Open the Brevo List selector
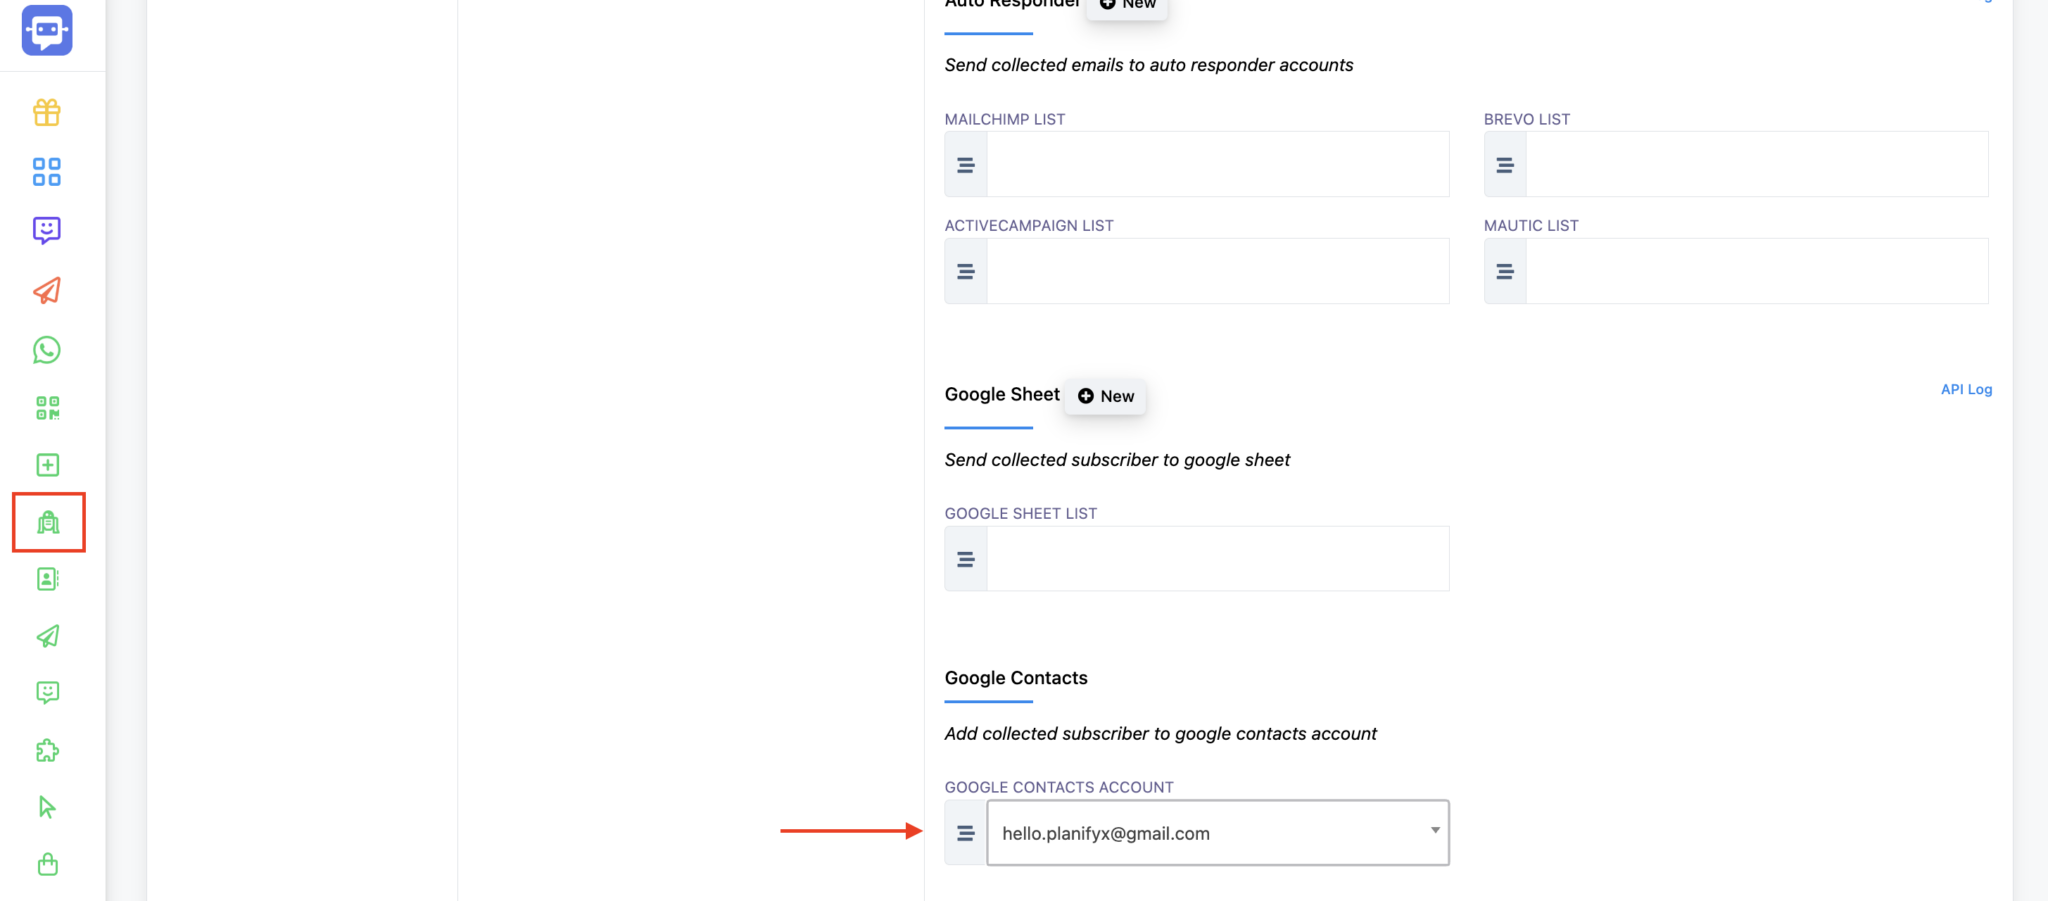The width and height of the screenshot is (2048, 901). 1757,165
